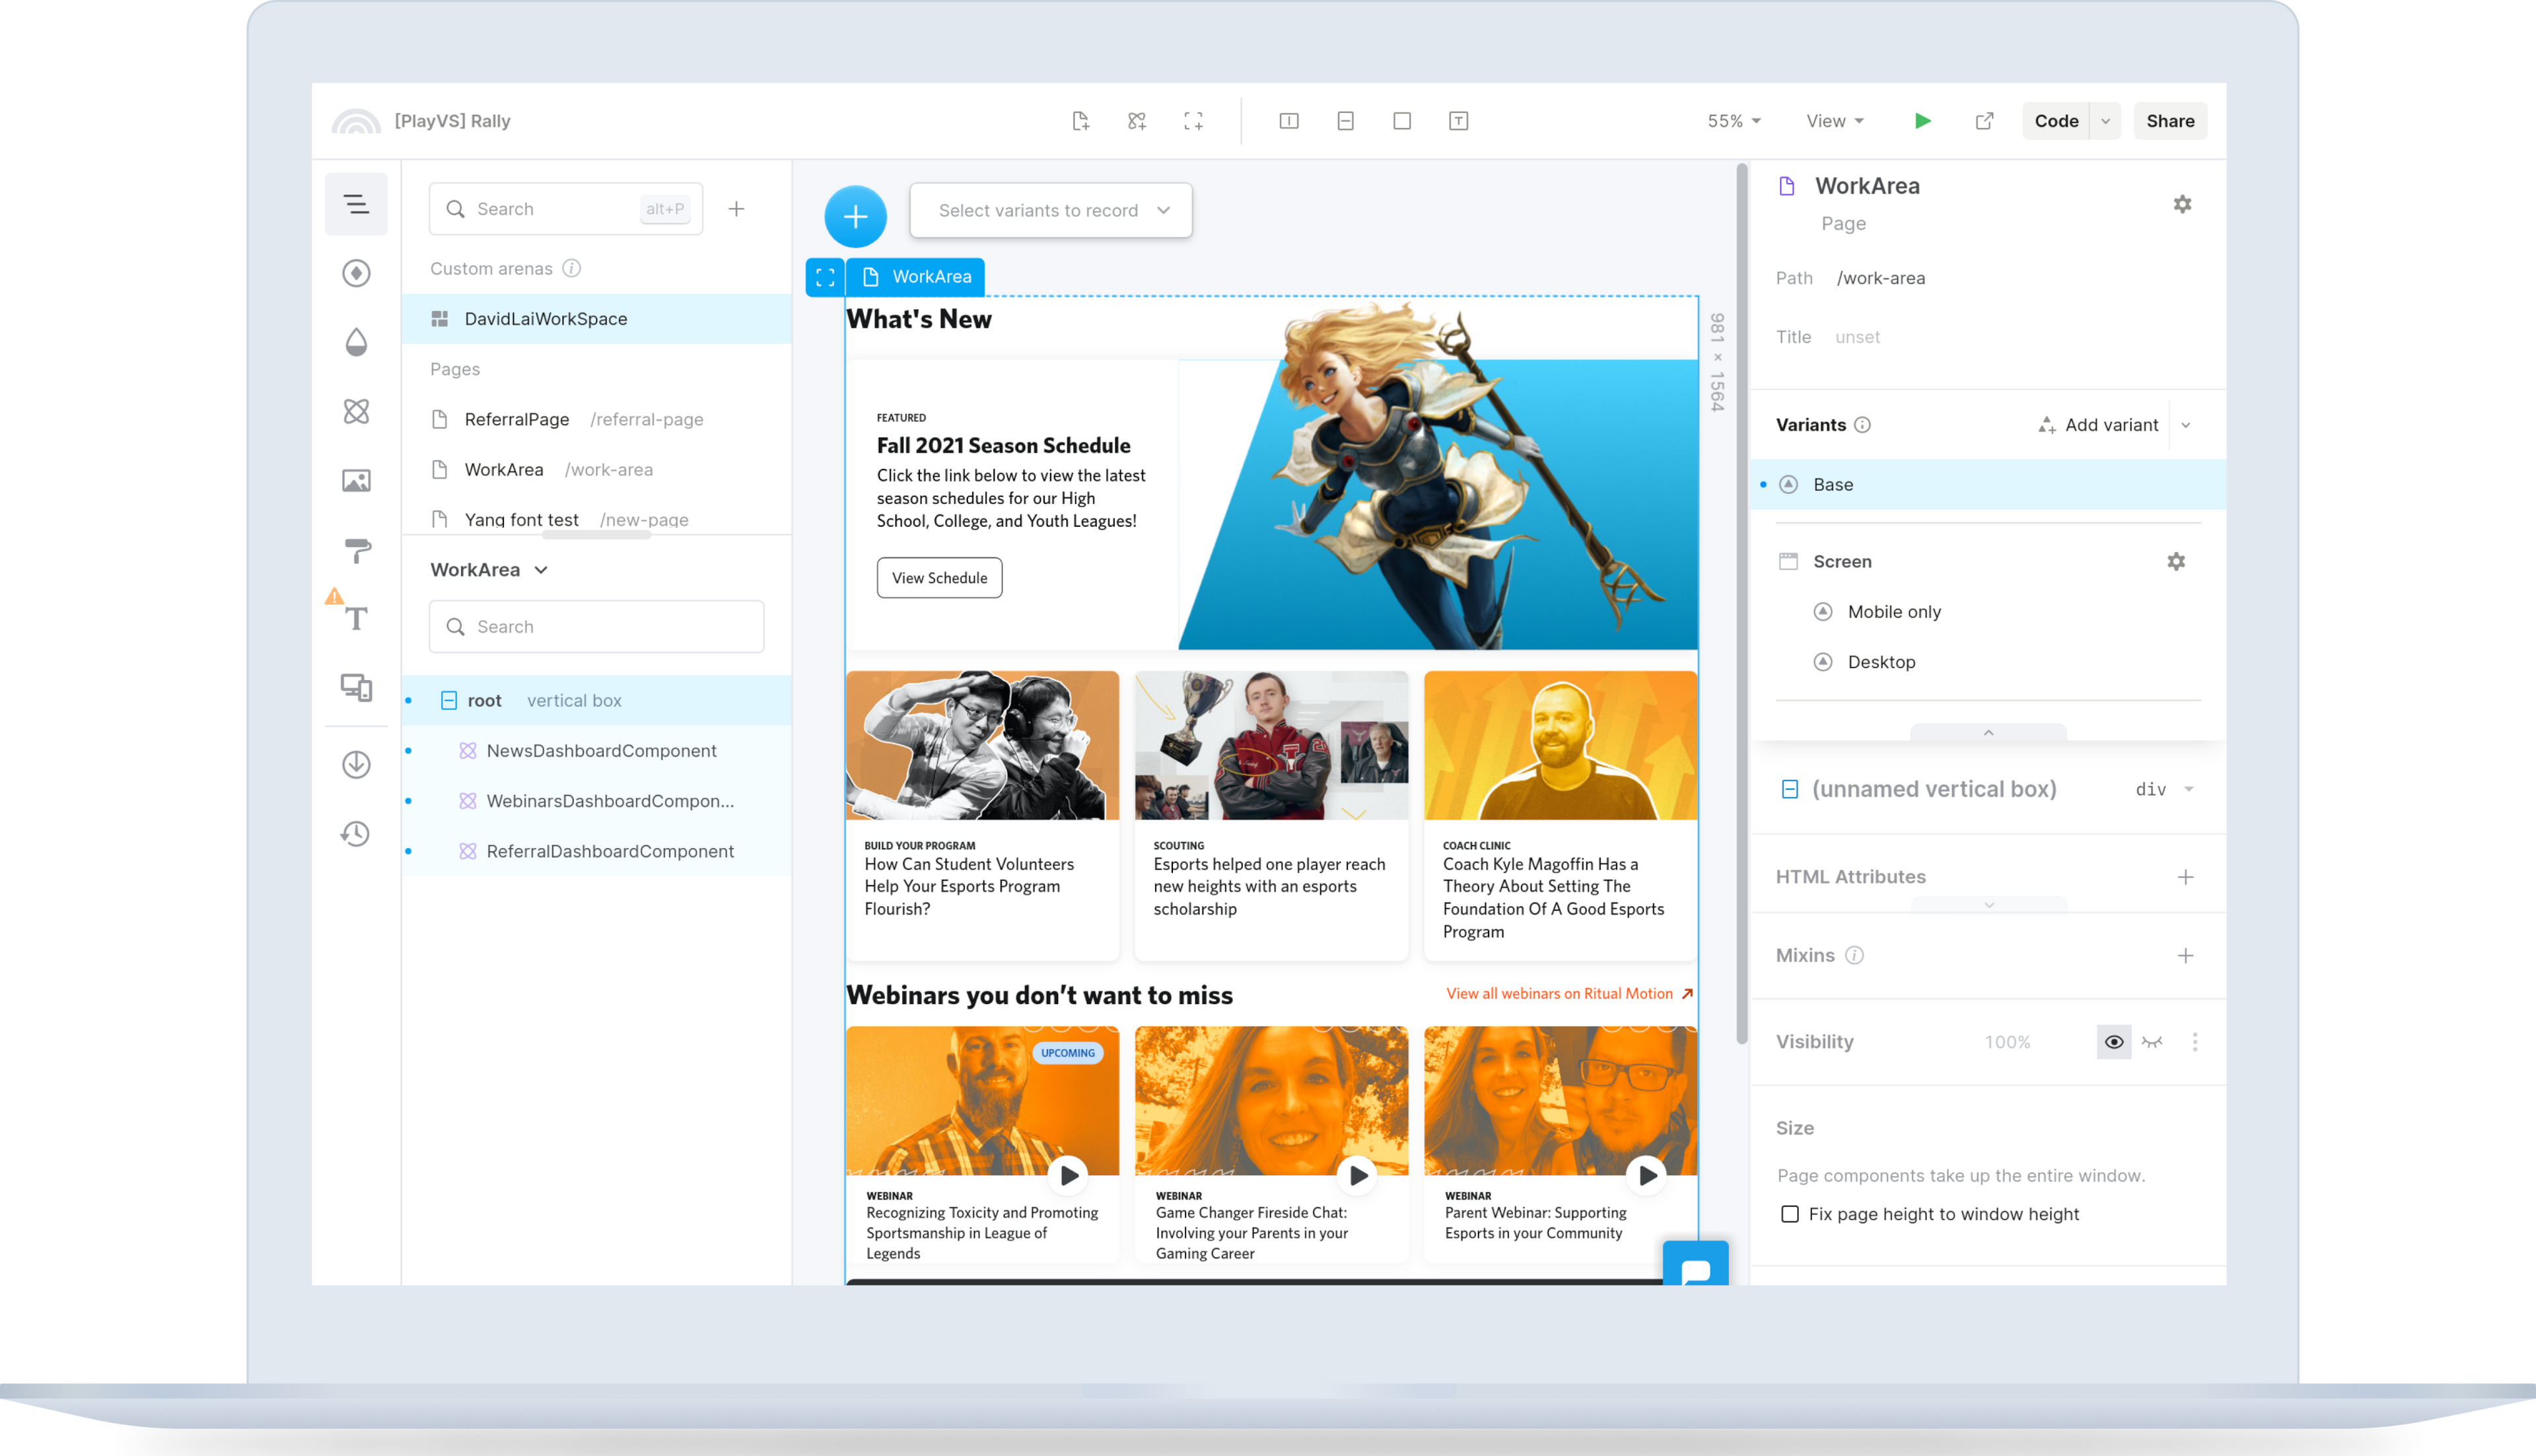Open the compass-shaped sidebar panel
The image size is (2536, 1456).
point(356,273)
